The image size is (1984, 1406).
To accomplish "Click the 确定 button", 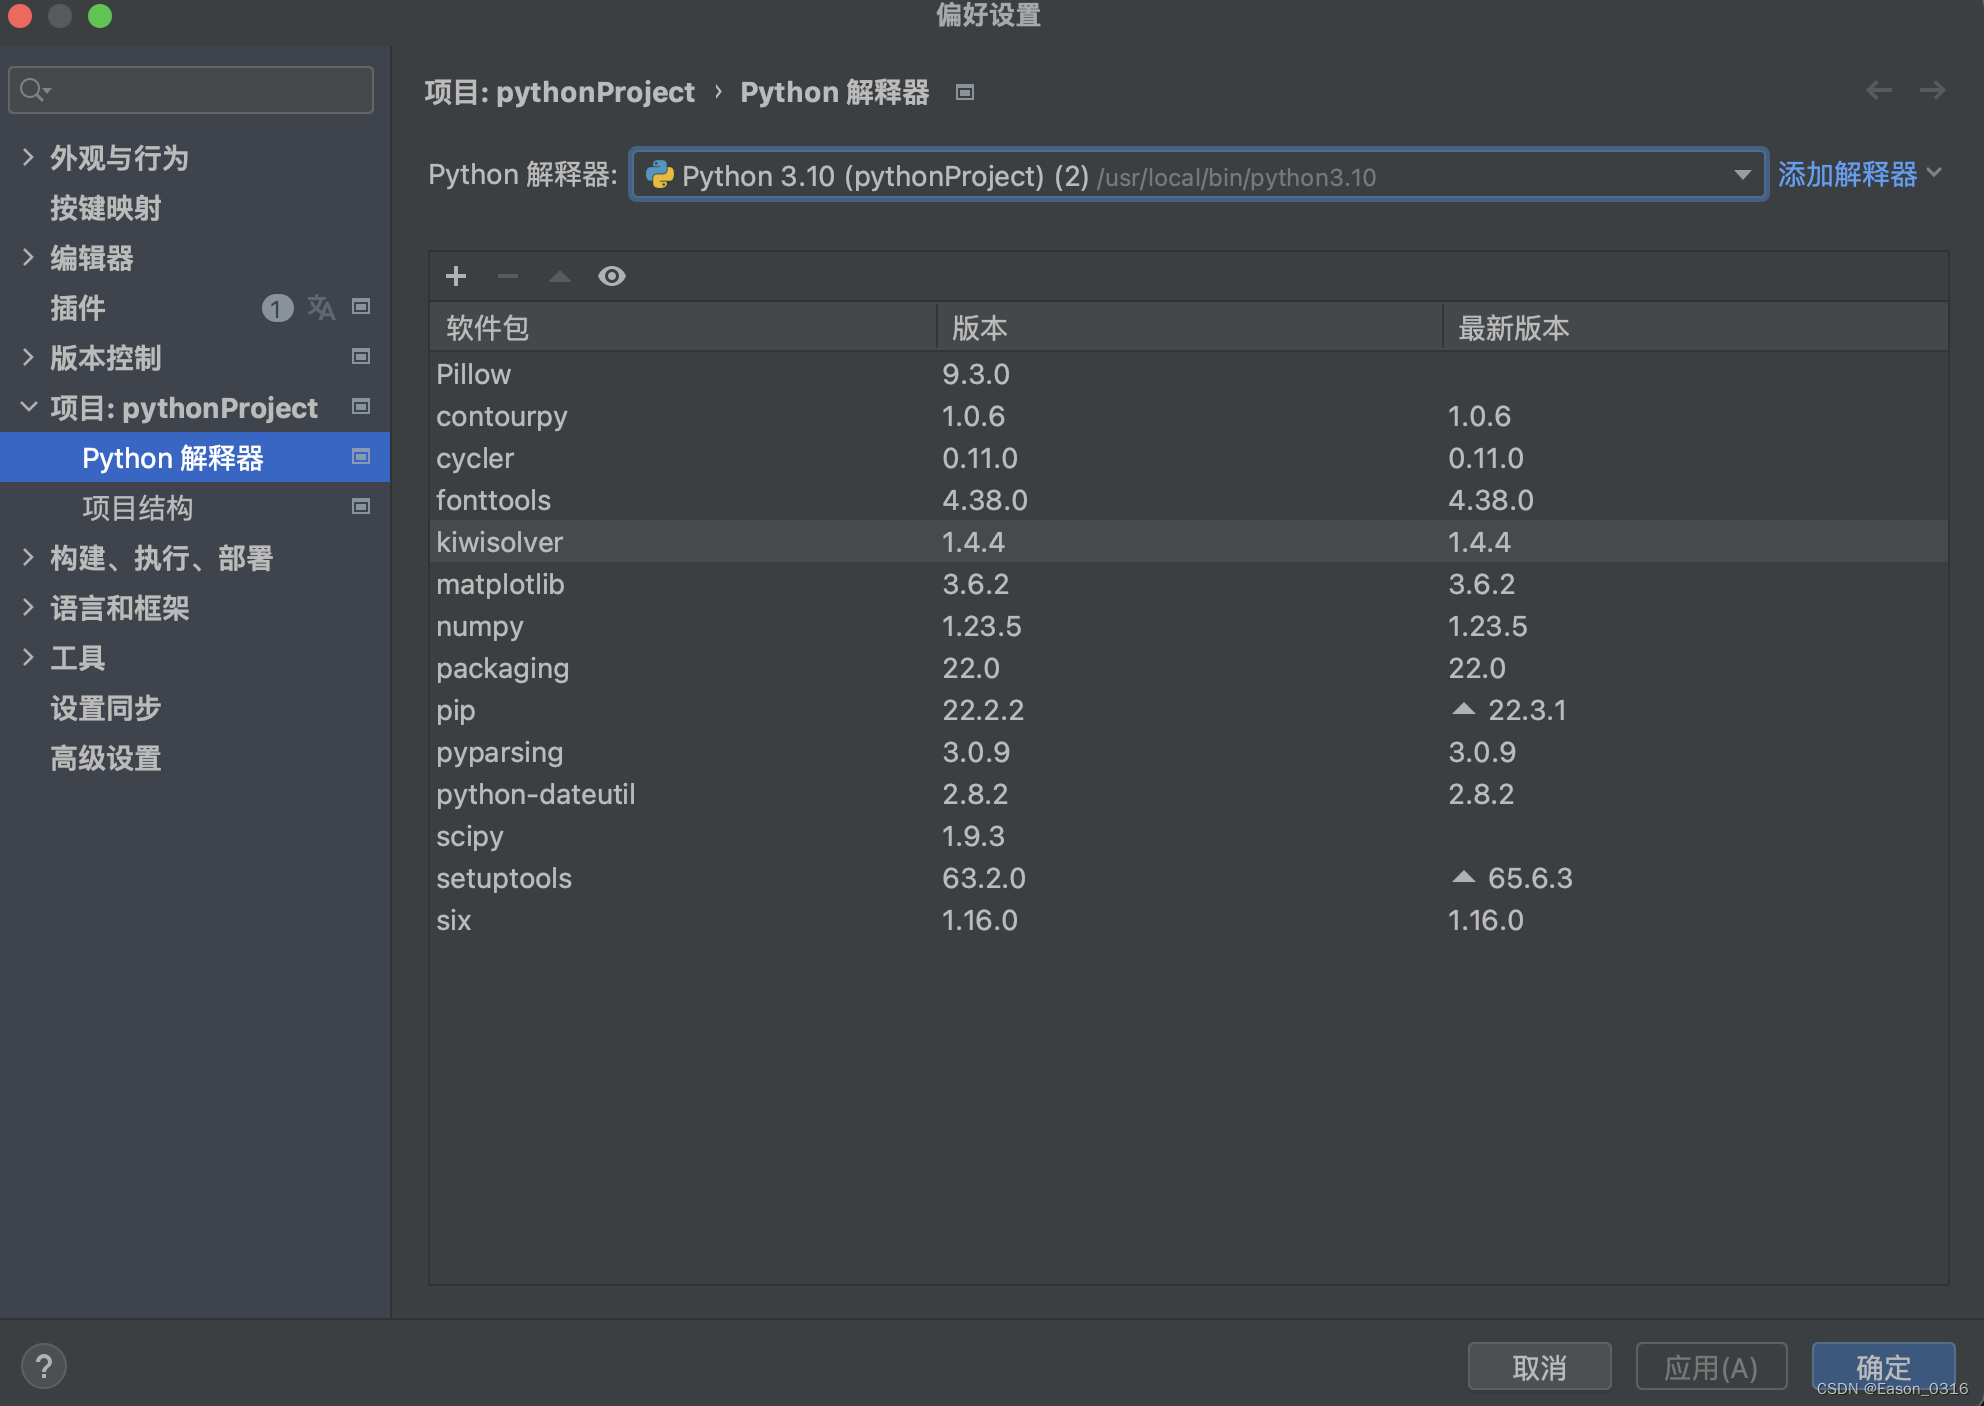I will [1883, 1366].
